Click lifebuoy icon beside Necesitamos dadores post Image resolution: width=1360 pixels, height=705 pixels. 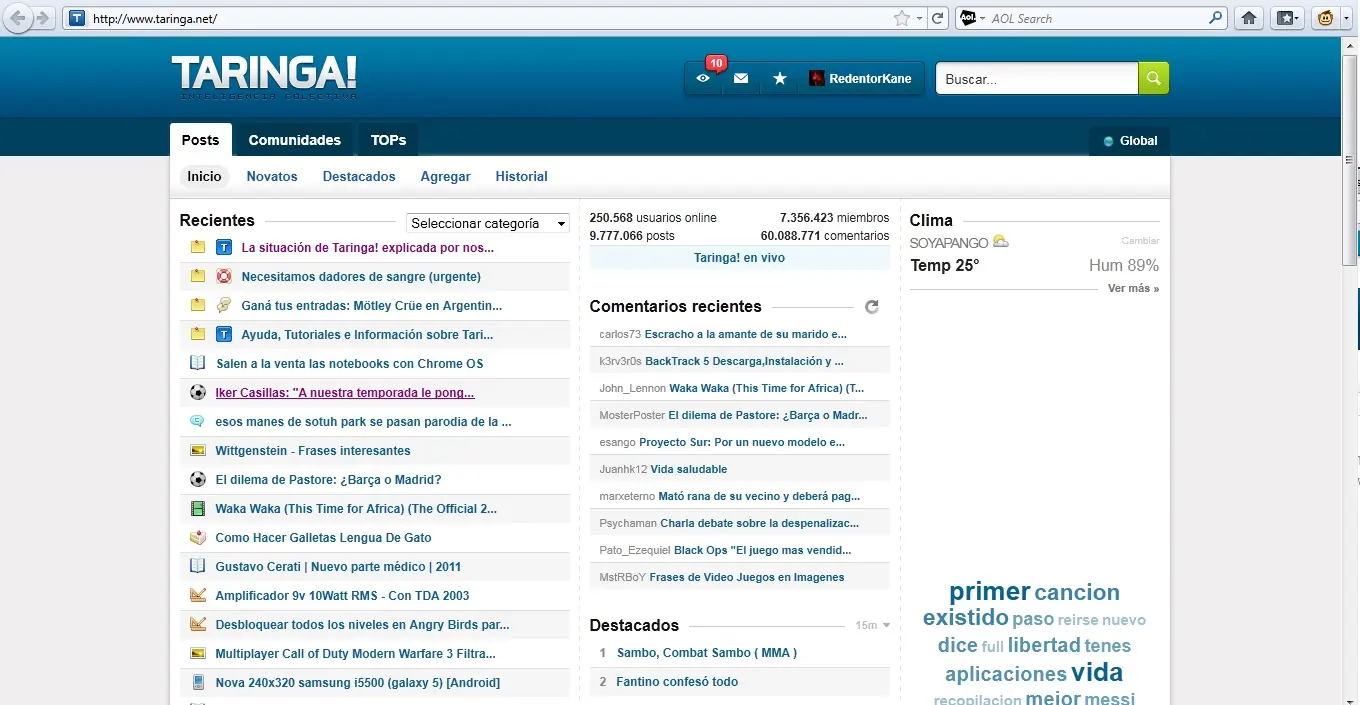(x=224, y=276)
